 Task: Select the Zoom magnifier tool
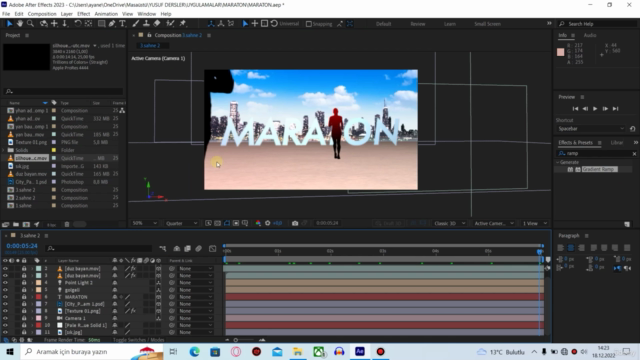tap(30, 24)
